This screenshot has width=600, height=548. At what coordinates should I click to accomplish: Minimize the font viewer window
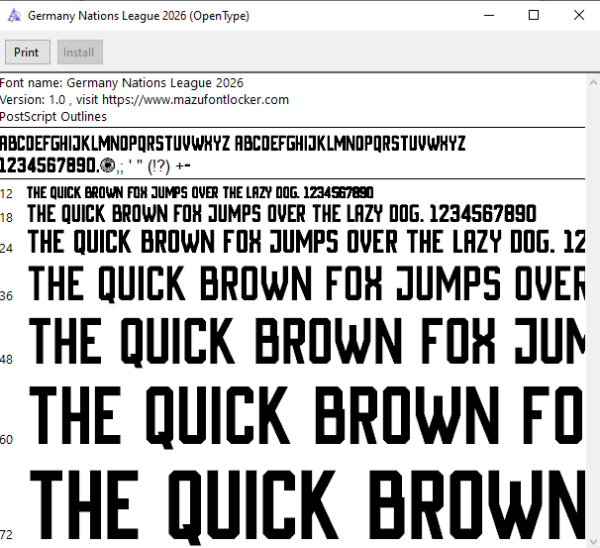click(489, 16)
